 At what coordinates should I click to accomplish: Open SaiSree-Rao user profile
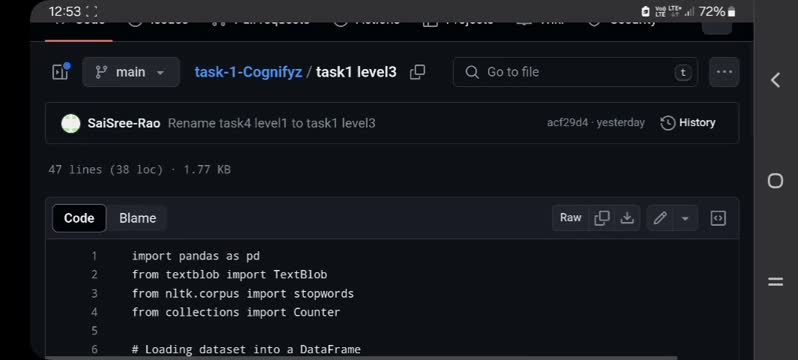(124, 123)
